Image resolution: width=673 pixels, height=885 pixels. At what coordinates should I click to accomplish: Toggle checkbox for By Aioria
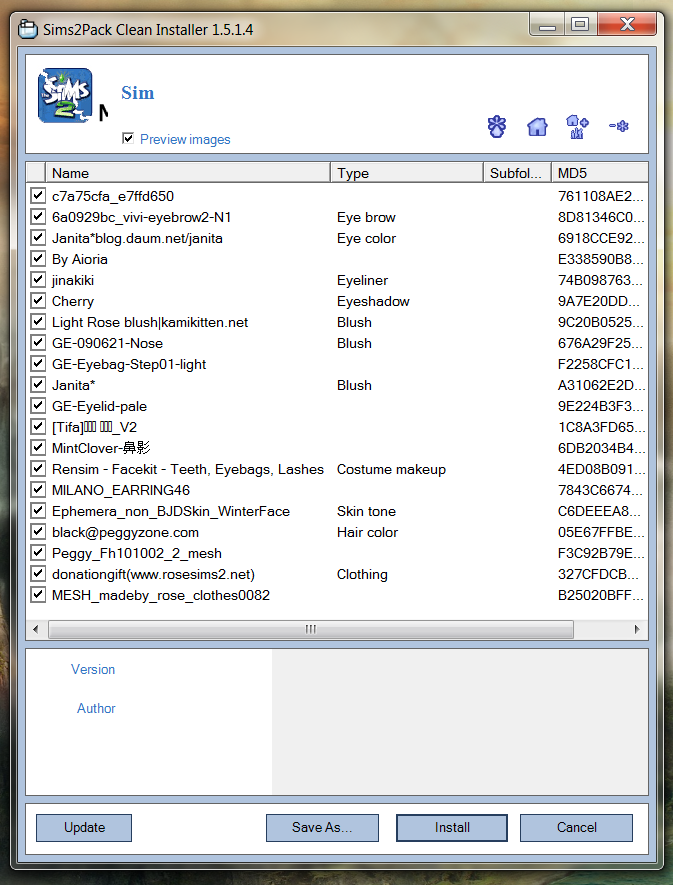coord(38,259)
